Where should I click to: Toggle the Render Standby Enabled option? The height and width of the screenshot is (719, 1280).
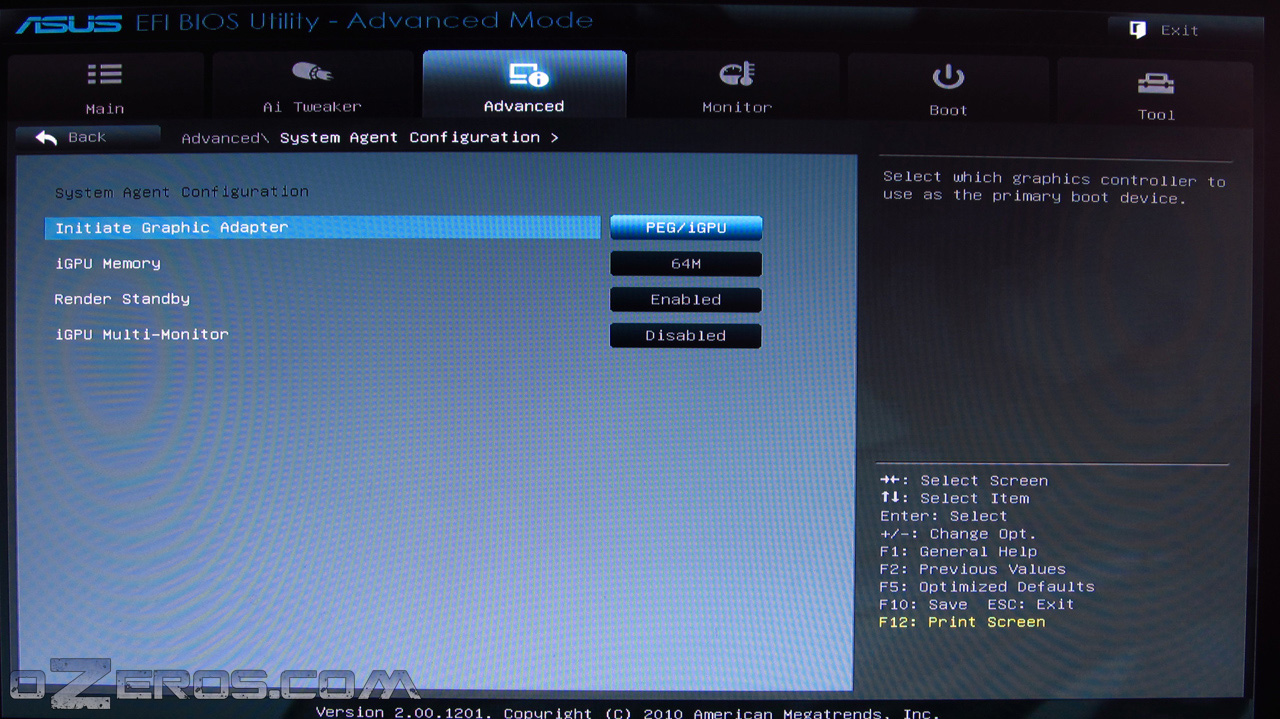click(686, 300)
